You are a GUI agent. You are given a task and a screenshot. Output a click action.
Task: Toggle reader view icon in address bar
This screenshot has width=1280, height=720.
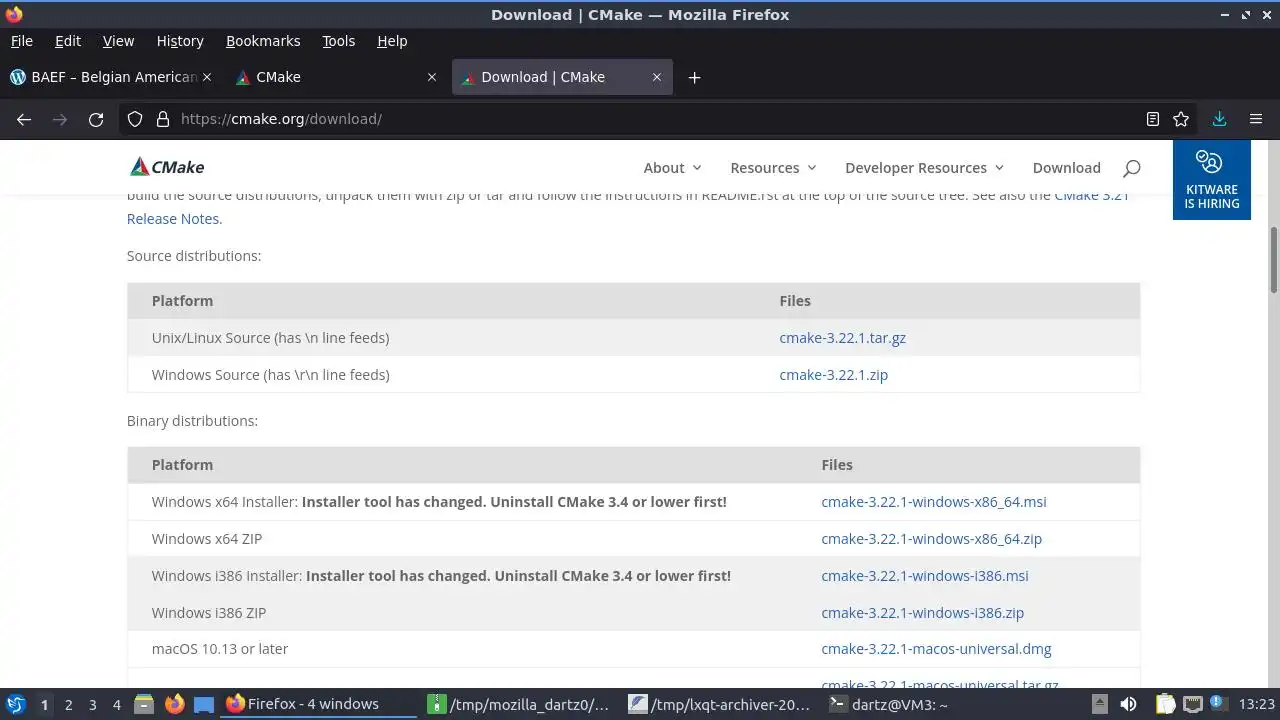(x=1153, y=119)
